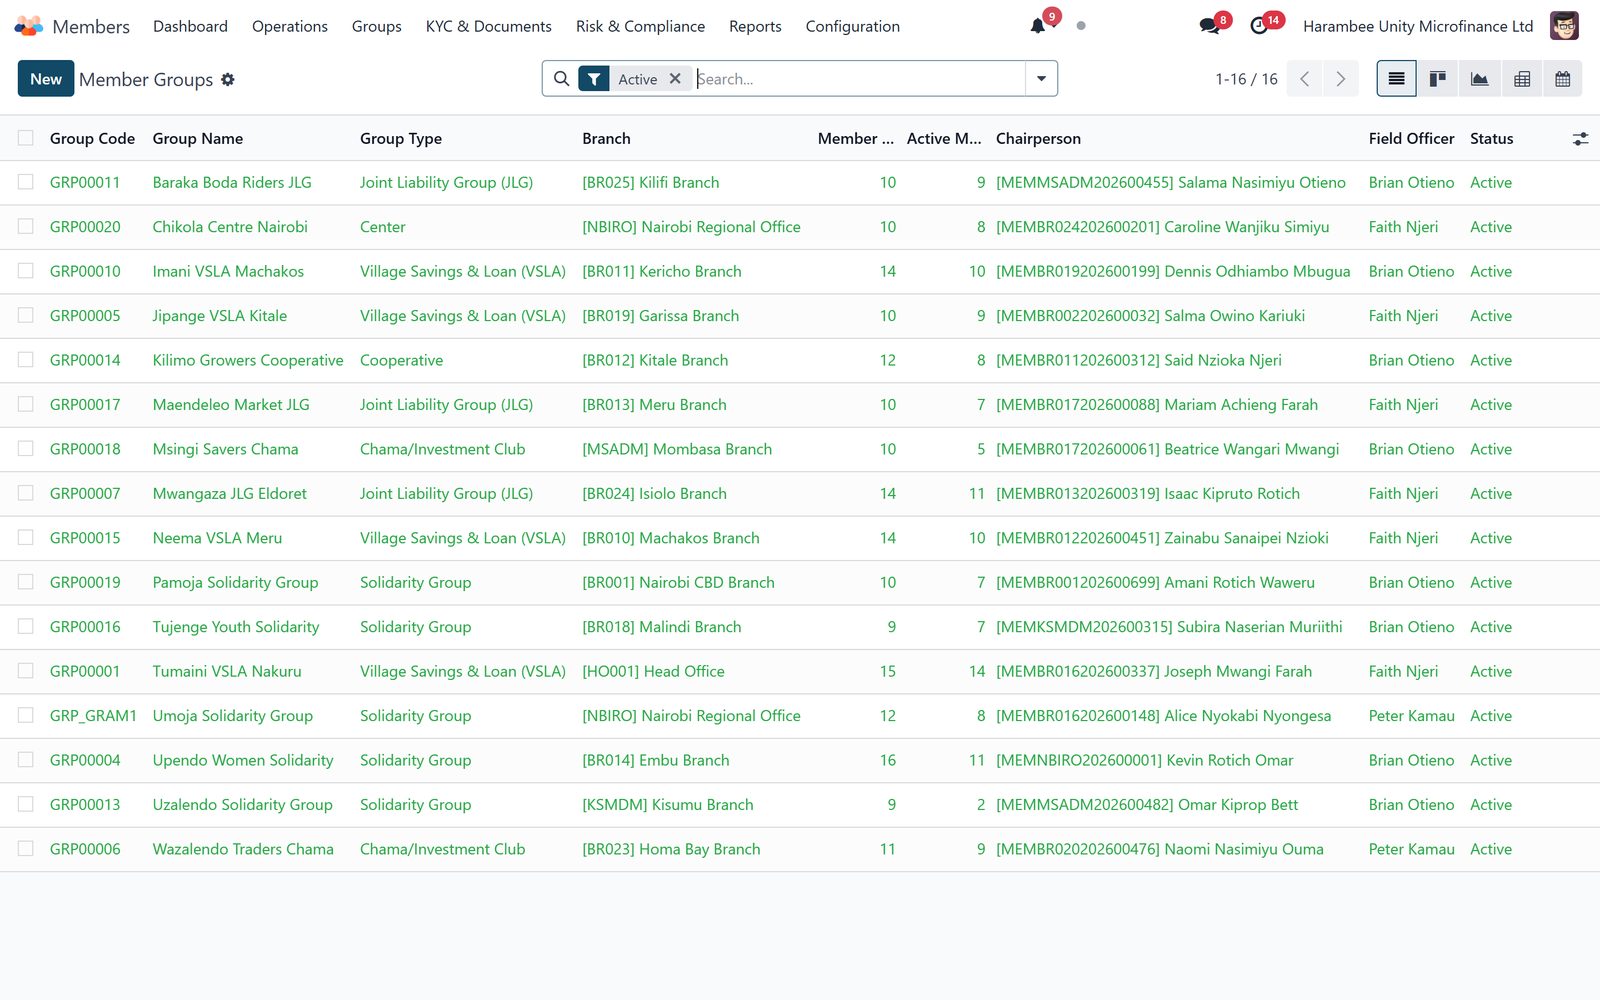Switch to calendar view
The image size is (1600, 1000).
pos(1563,79)
